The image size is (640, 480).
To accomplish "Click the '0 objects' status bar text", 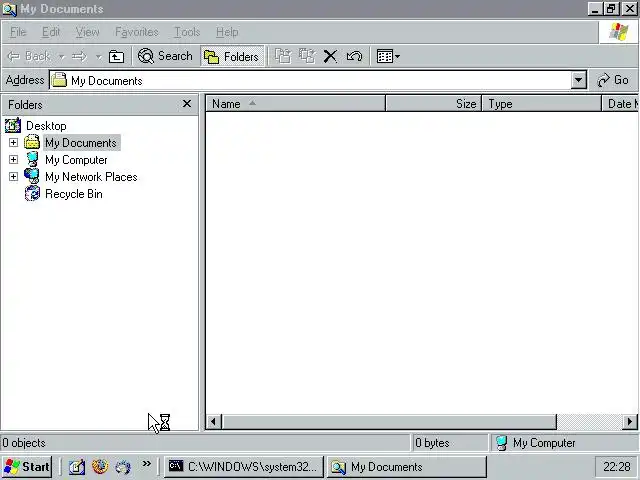I will 24,443.
